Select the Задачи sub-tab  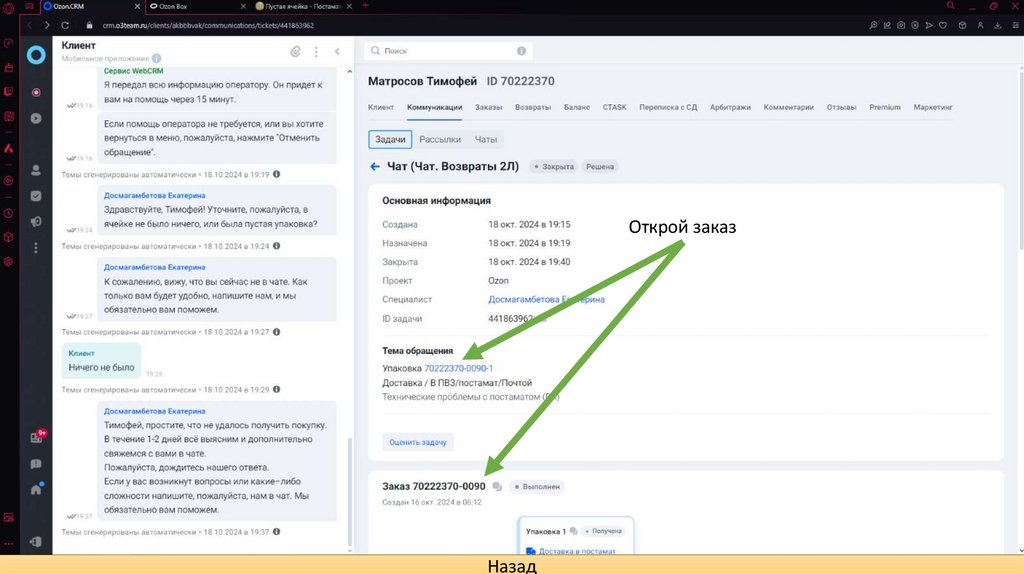[x=390, y=139]
